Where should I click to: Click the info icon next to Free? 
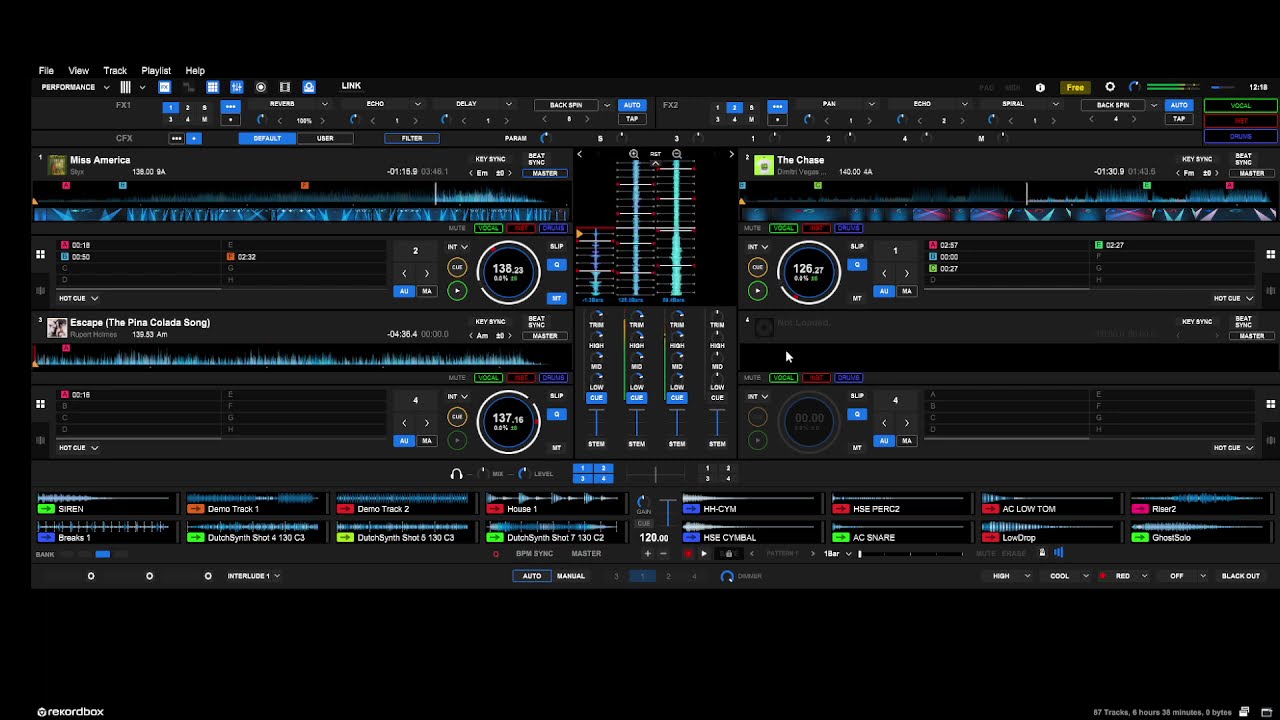[x=1040, y=87]
